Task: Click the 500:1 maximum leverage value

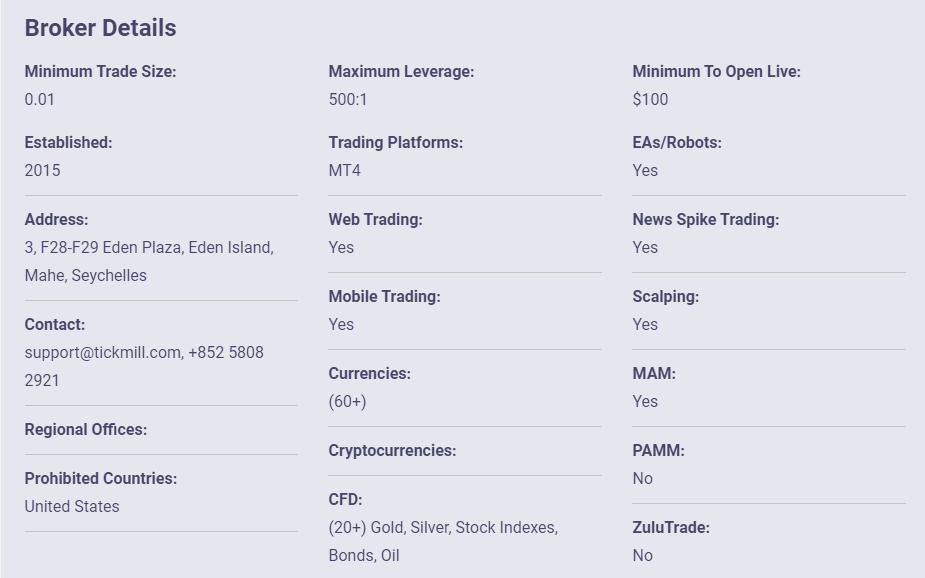Action: (x=347, y=99)
